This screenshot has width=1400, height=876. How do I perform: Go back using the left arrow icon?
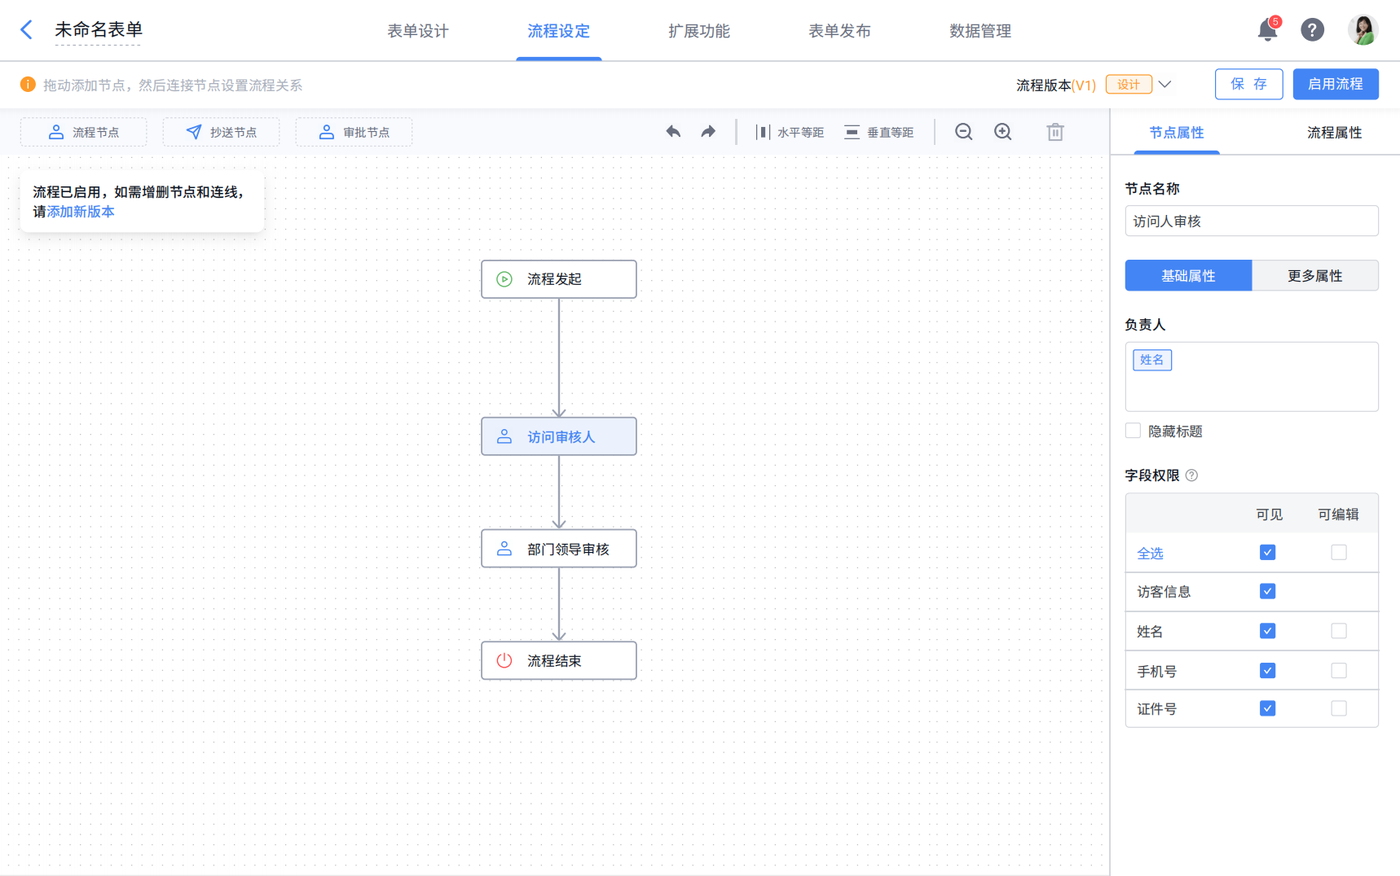pyautogui.click(x=27, y=30)
